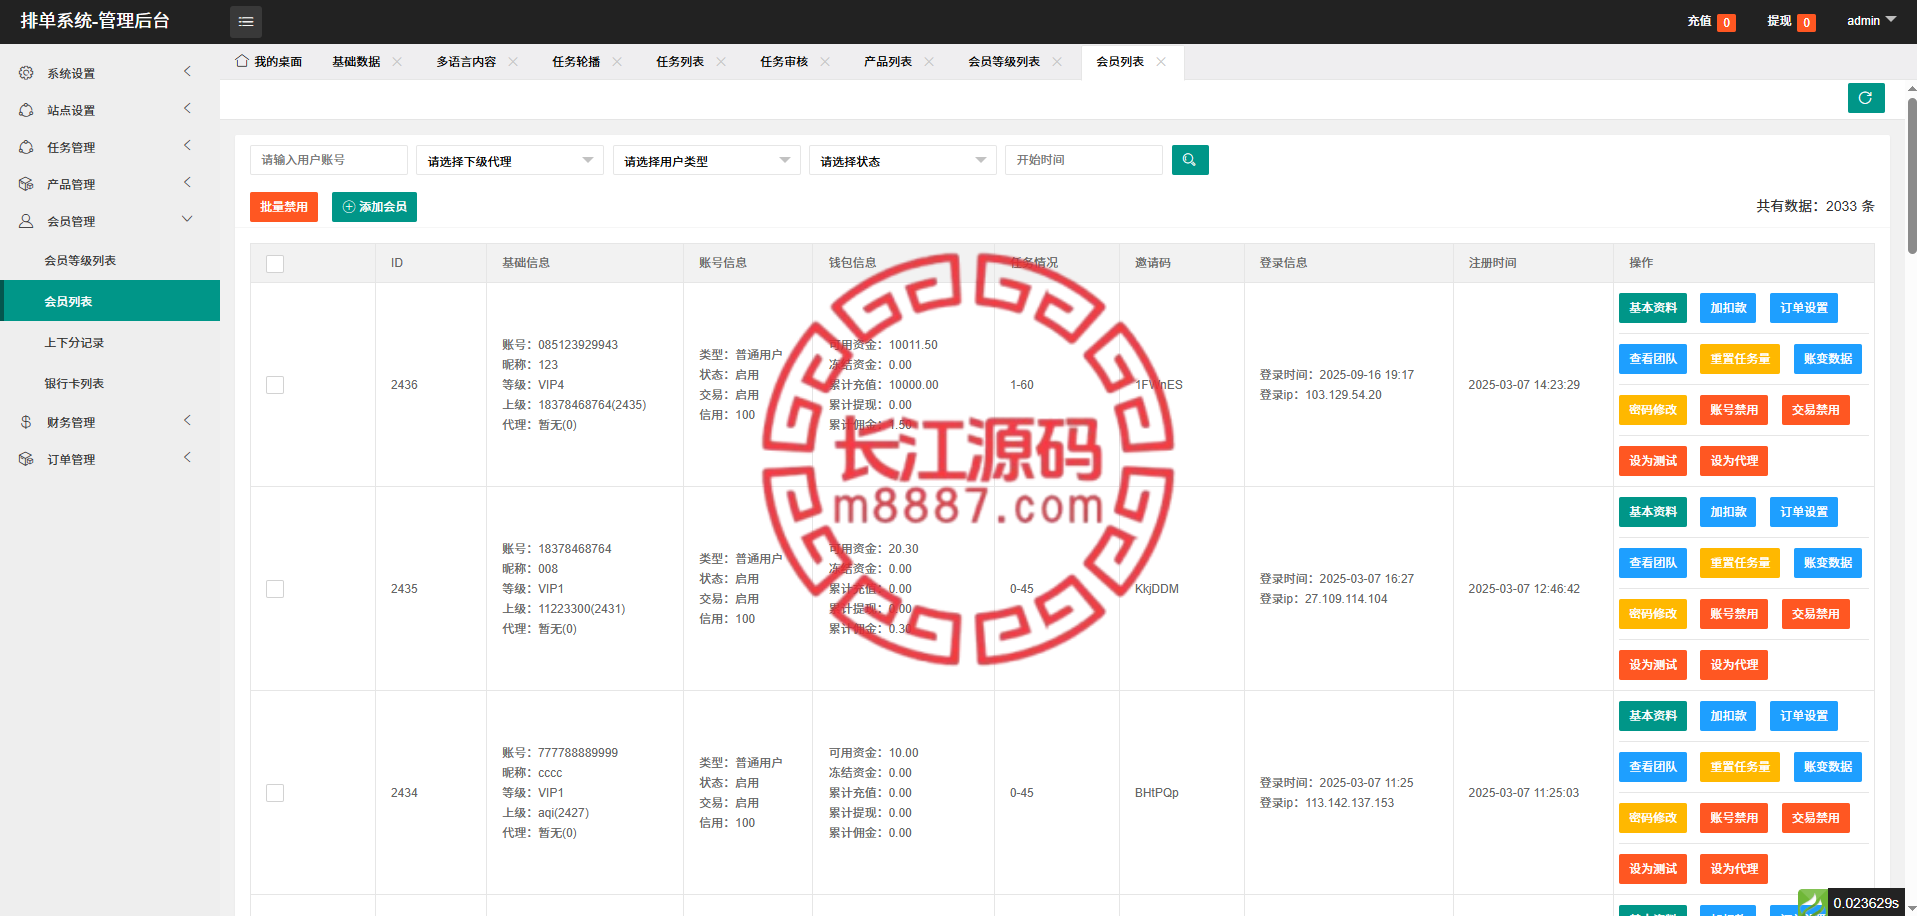Close the 会员等级列表 tab

click(1057, 62)
